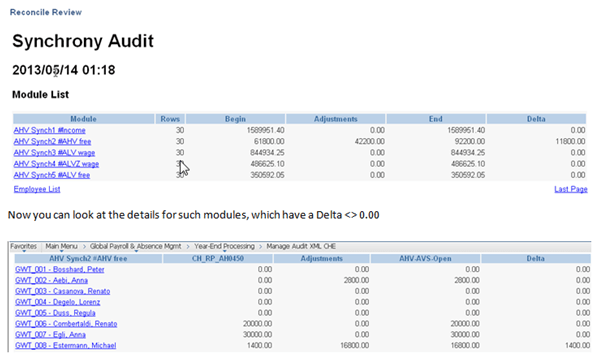The image size is (599, 364).
Task: Select Manage Audit XML CHE breadcrumb
Action: coord(301,246)
